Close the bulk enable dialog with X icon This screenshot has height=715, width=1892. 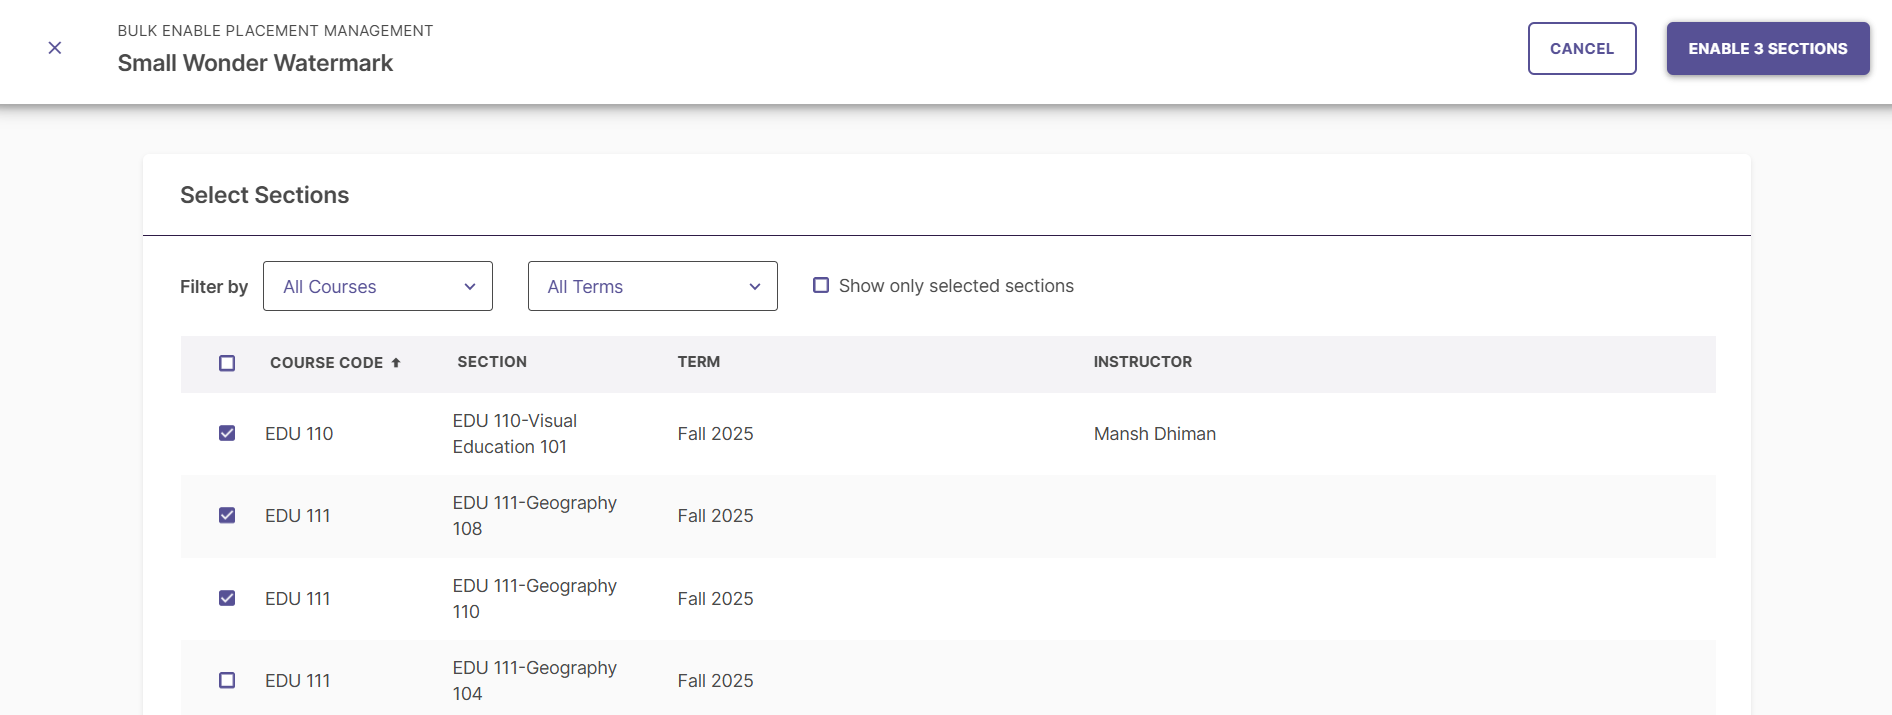pos(55,48)
